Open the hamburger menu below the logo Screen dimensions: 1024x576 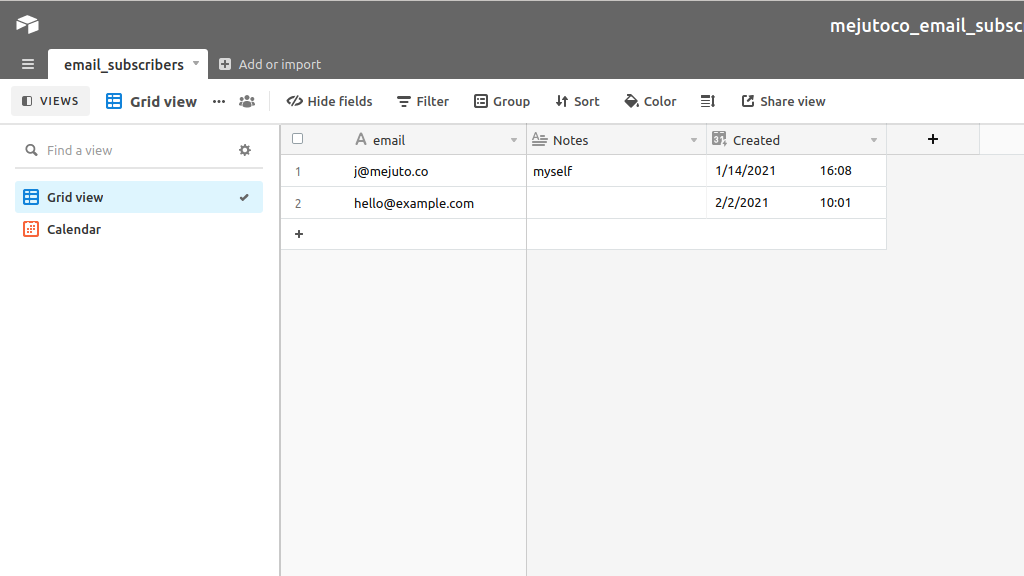(x=27, y=64)
